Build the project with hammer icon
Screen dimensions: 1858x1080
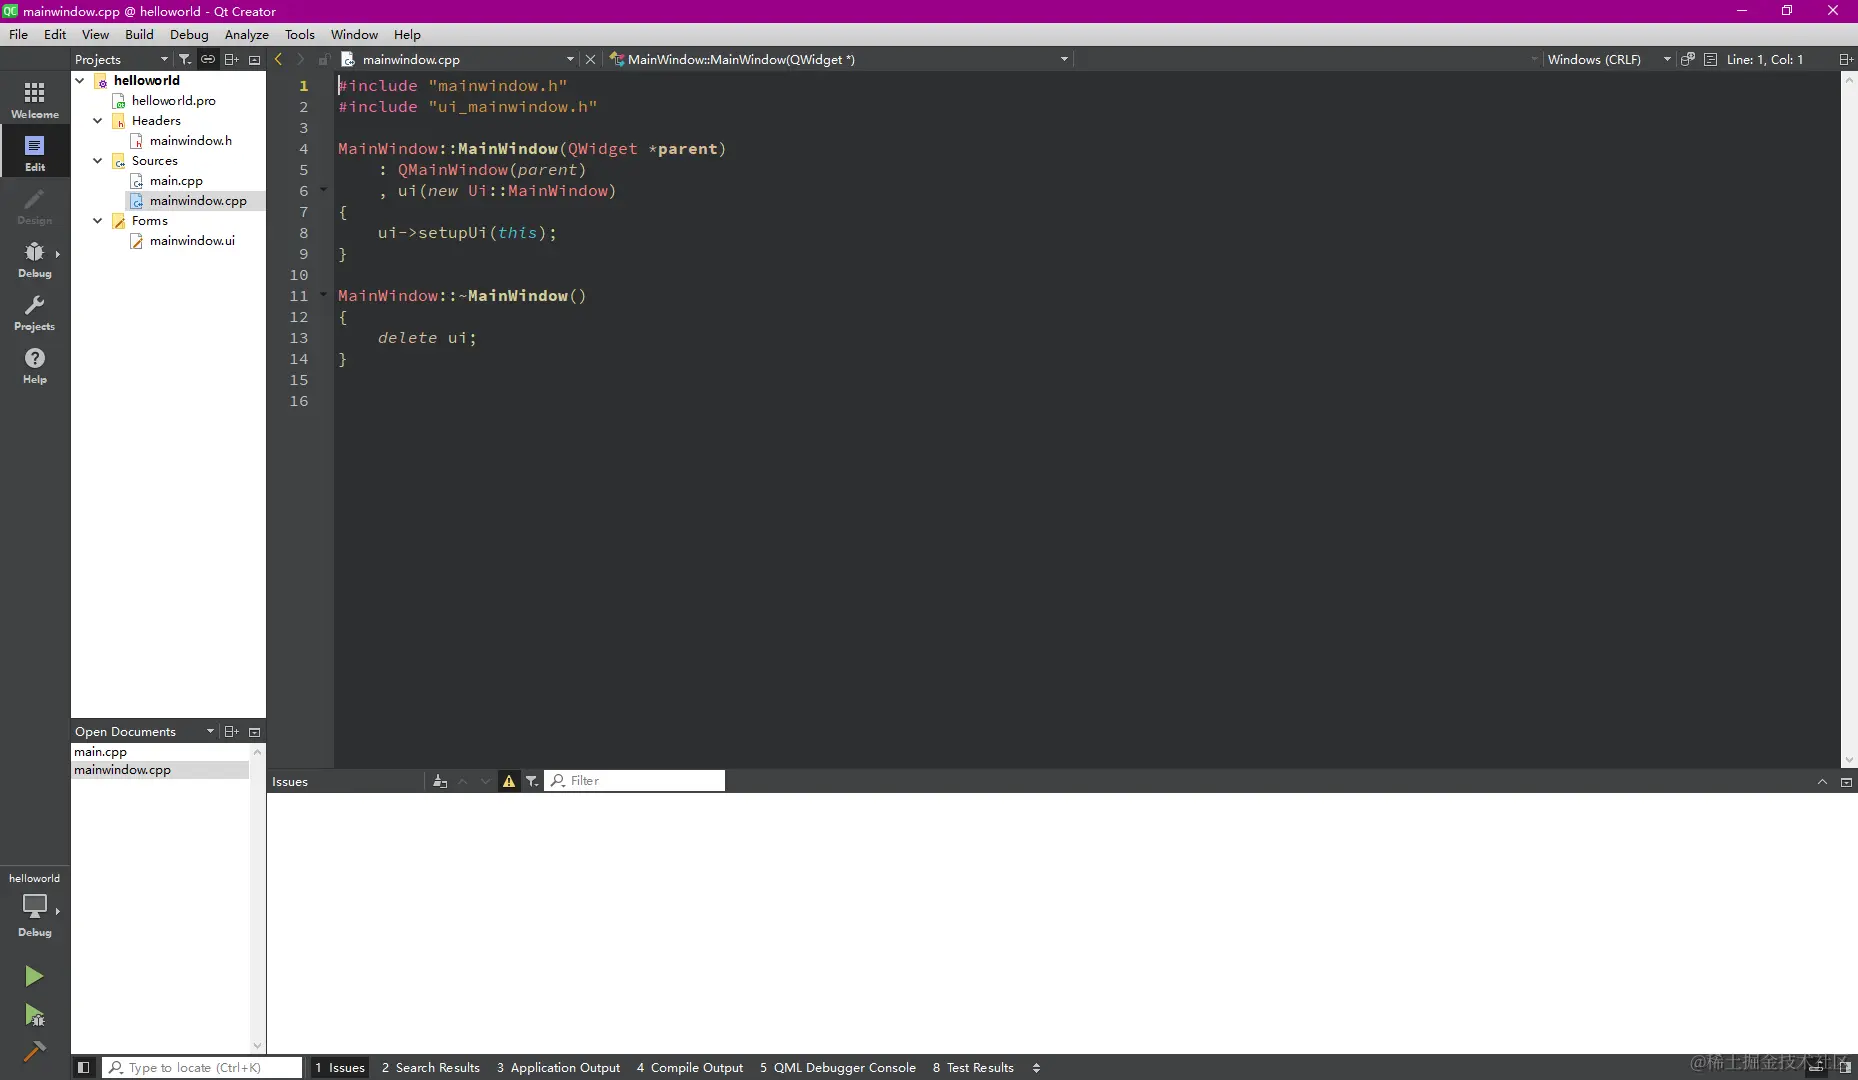coord(34,1051)
